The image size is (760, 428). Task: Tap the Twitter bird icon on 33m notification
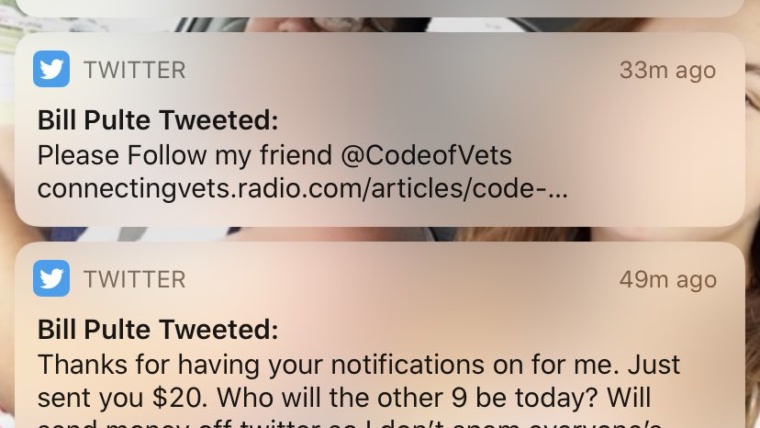(51, 69)
